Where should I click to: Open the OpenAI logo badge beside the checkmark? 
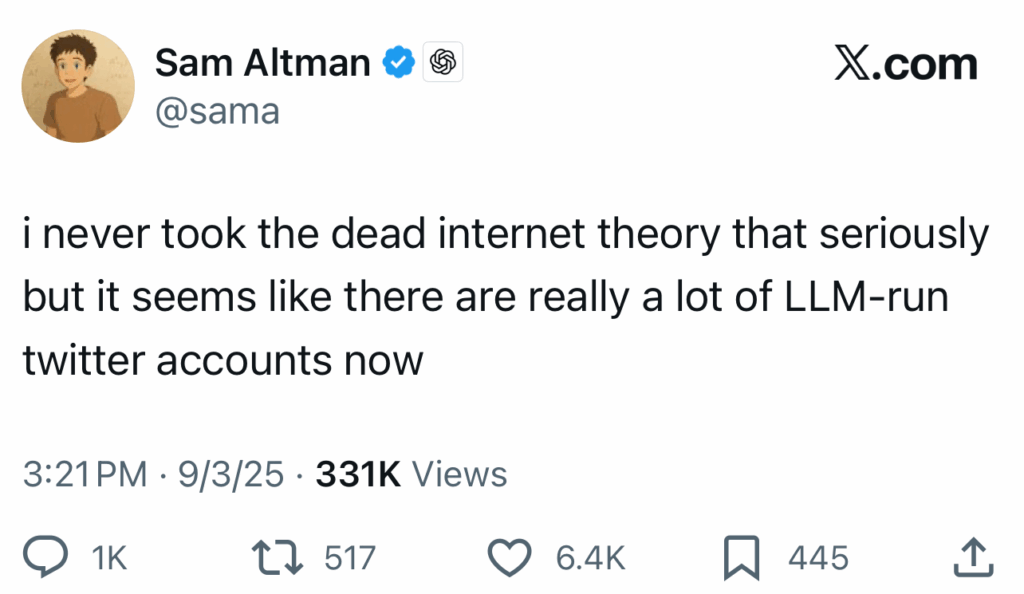click(442, 61)
